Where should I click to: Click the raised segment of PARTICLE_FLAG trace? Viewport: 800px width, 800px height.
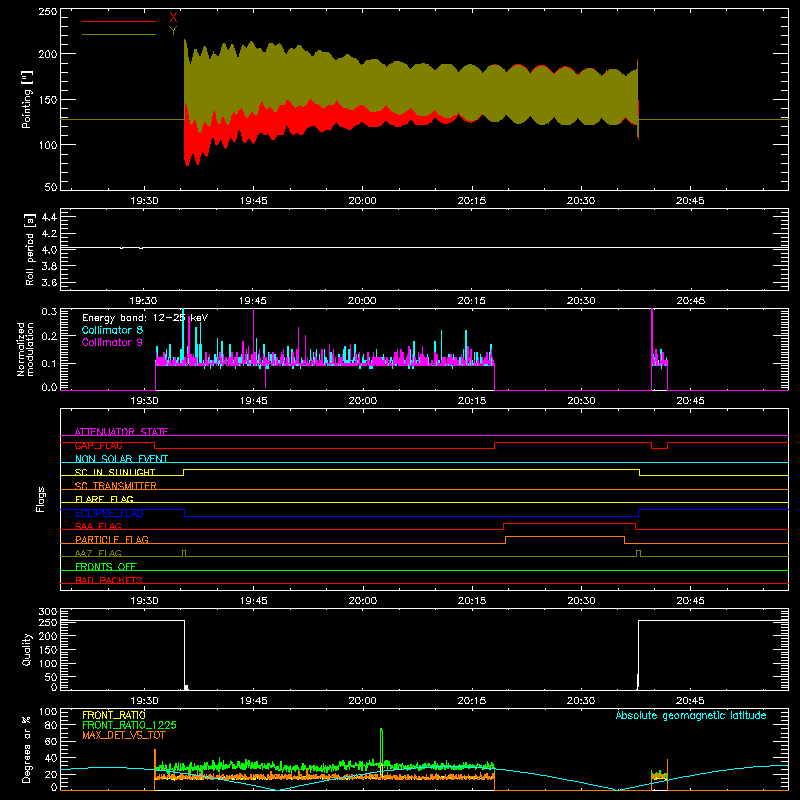pyautogui.click(x=565, y=537)
